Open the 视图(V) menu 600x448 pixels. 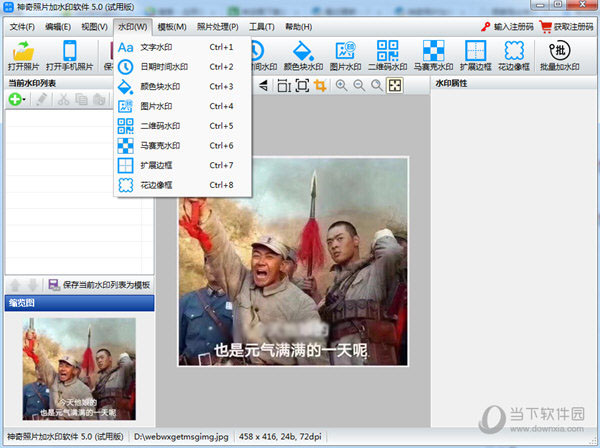click(95, 27)
